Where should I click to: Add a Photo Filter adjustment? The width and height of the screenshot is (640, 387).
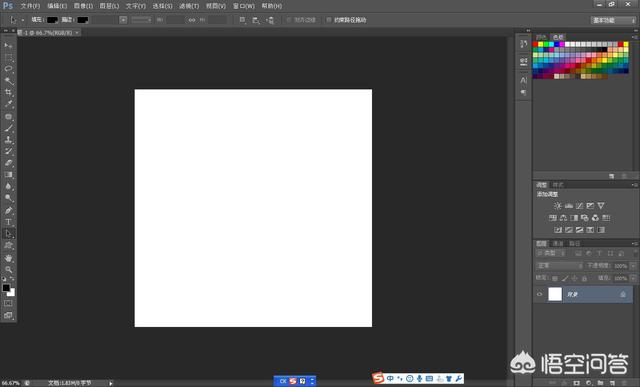pos(584,218)
